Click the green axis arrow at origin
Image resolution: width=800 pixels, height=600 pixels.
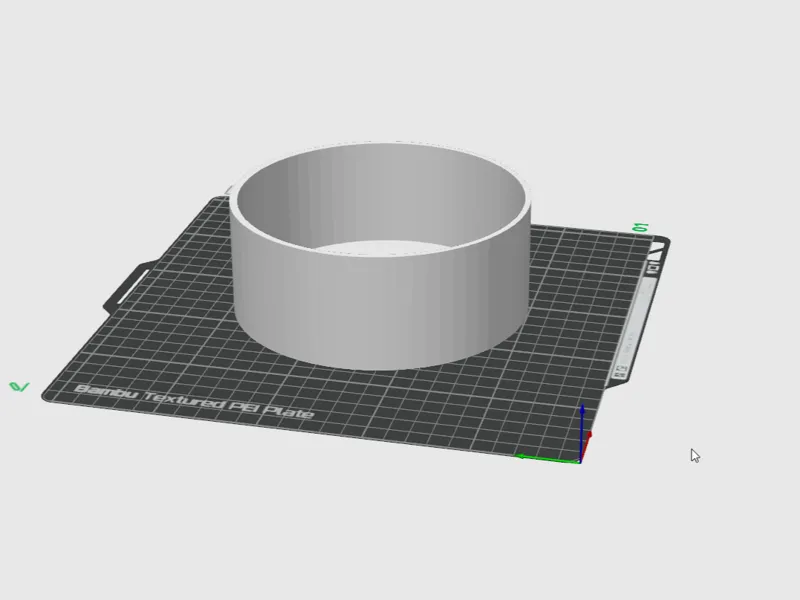point(548,458)
